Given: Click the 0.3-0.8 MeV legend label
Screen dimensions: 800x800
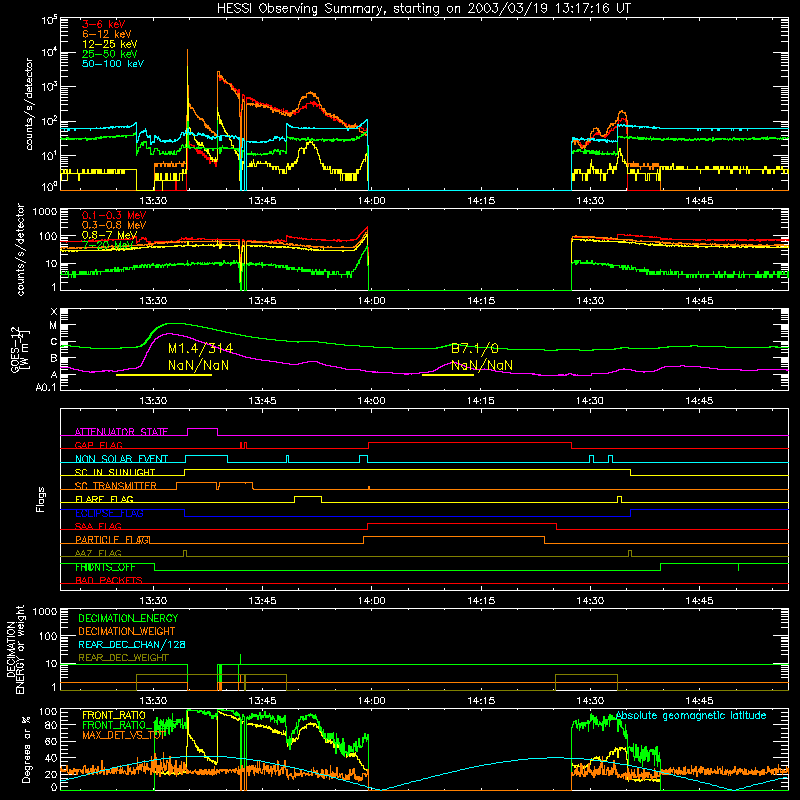Looking at the screenshot, I should tap(114, 225).
